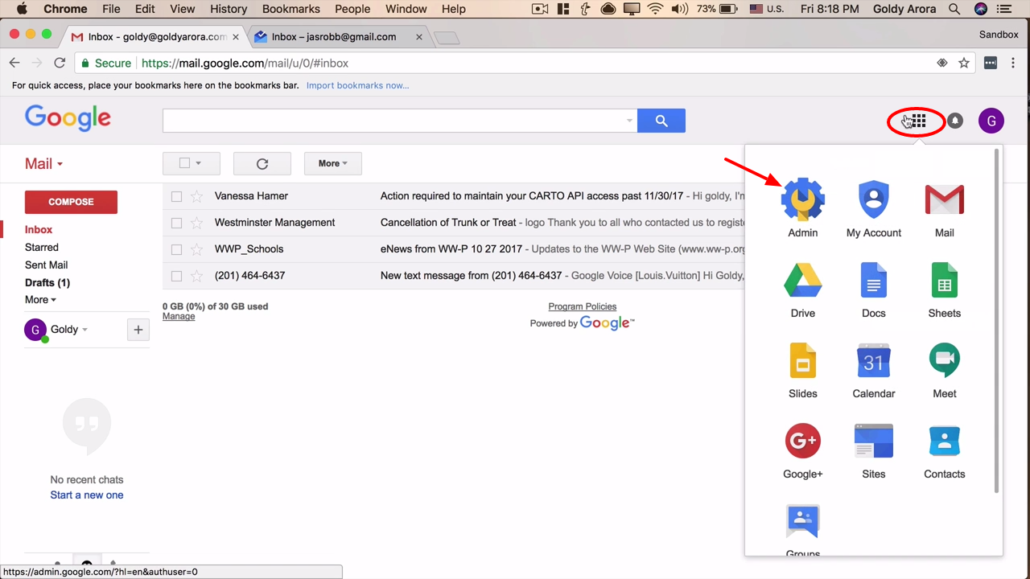The width and height of the screenshot is (1030, 579).
Task: Star the WWP_Schools email
Action: tap(196, 249)
